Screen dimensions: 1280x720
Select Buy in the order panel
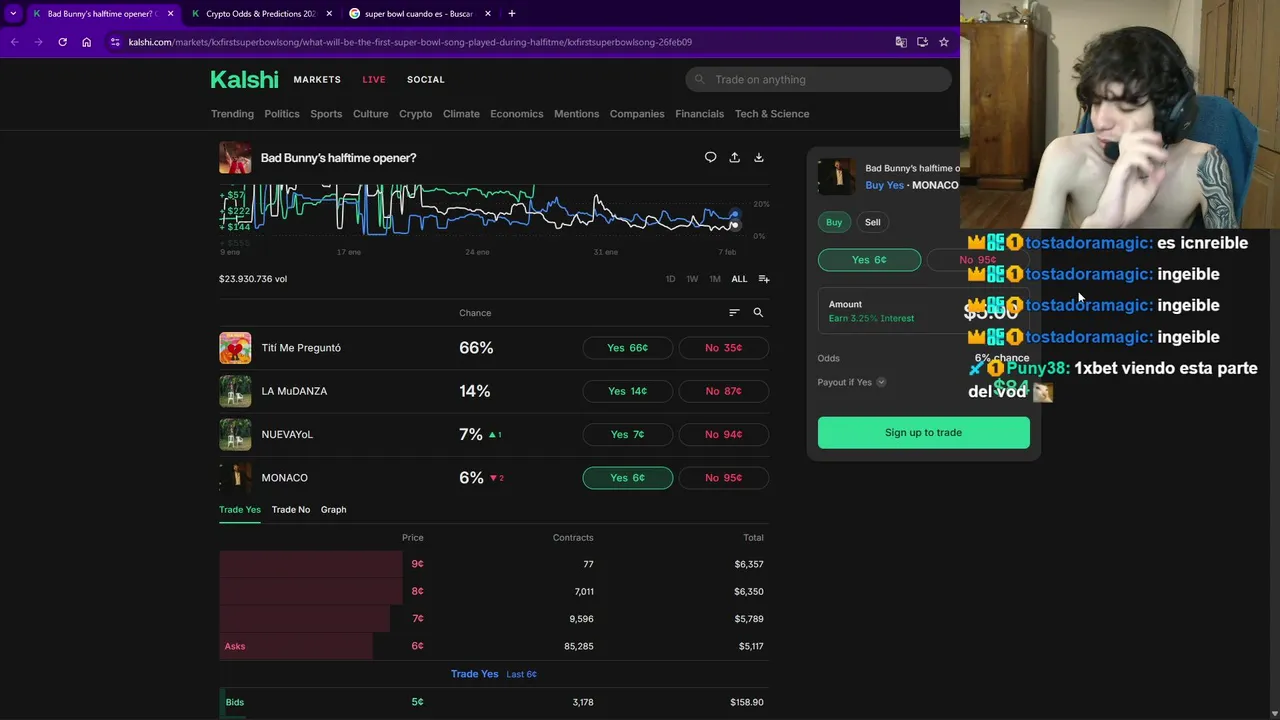(834, 222)
